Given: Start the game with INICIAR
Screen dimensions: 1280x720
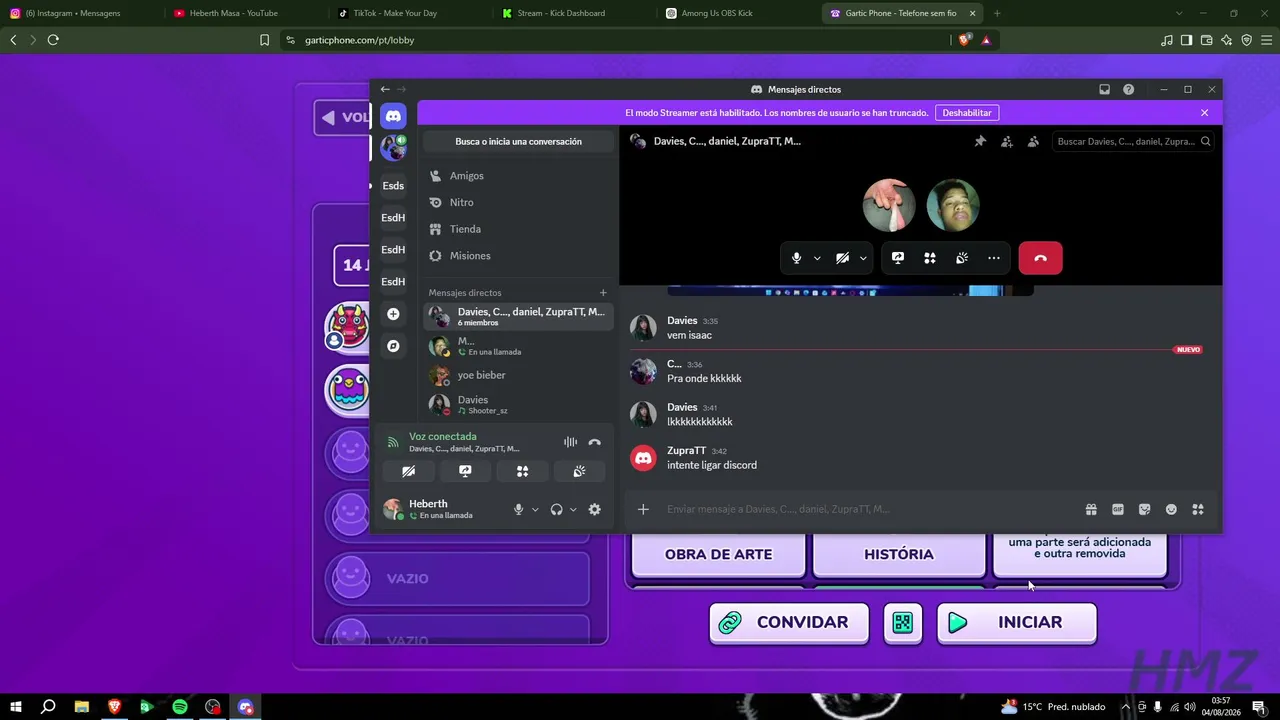Looking at the screenshot, I should pyautogui.click(x=1017, y=623).
